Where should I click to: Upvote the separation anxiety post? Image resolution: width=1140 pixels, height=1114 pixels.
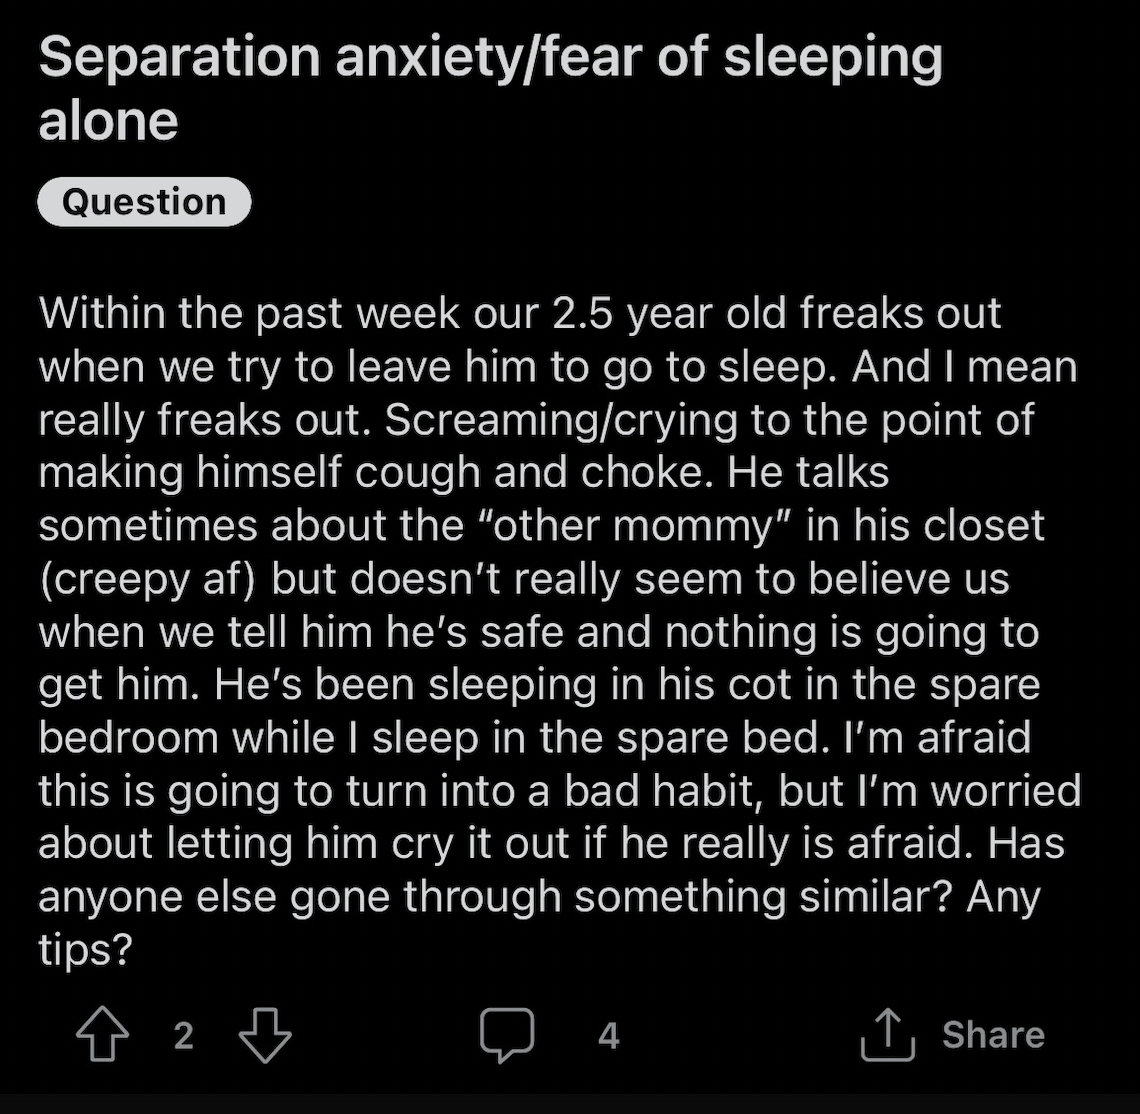tap(103, 1034)
